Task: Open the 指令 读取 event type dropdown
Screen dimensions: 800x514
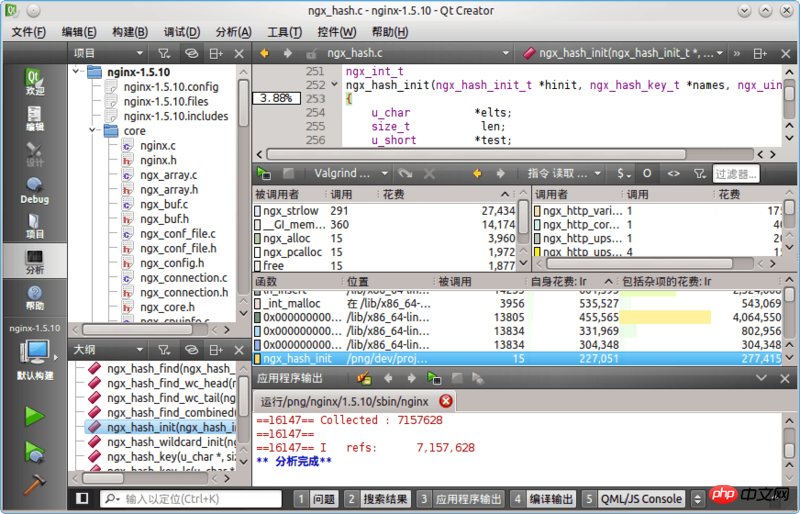Action: click(x=566, y=173)
